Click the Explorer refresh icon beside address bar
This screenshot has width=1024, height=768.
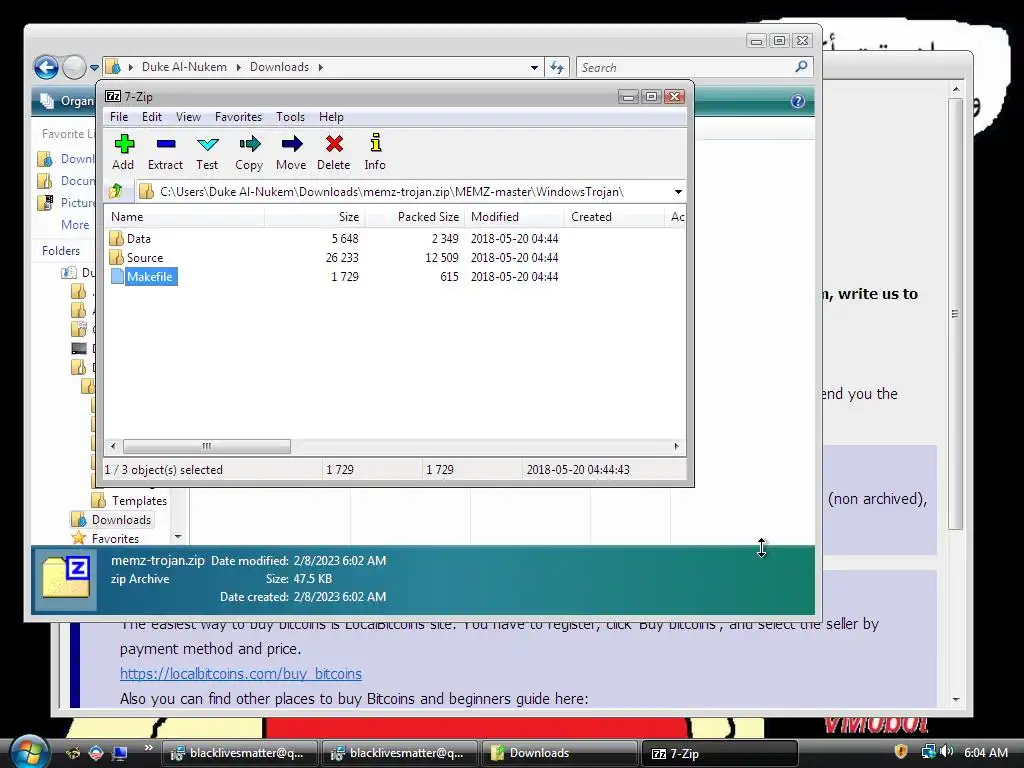click(x=557, y=67)
